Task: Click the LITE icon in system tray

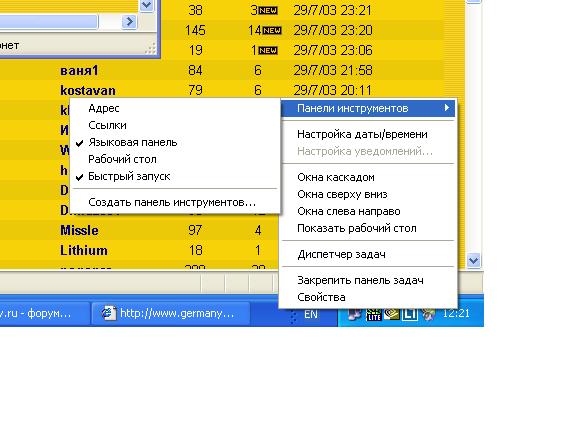Action: [x=374, y=314]
